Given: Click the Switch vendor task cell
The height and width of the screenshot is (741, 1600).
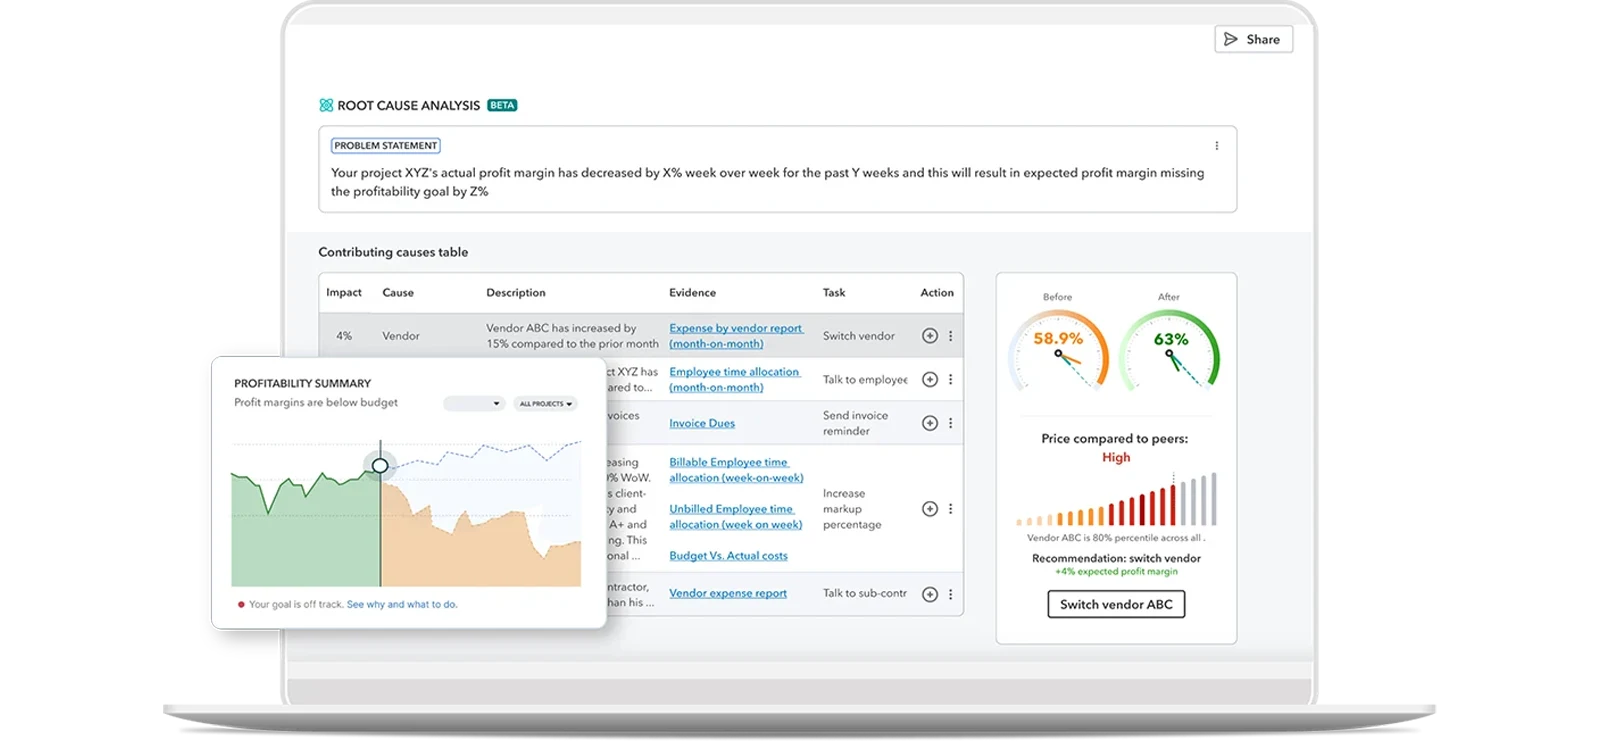Looking at the screenshot, I should point(859,336).
